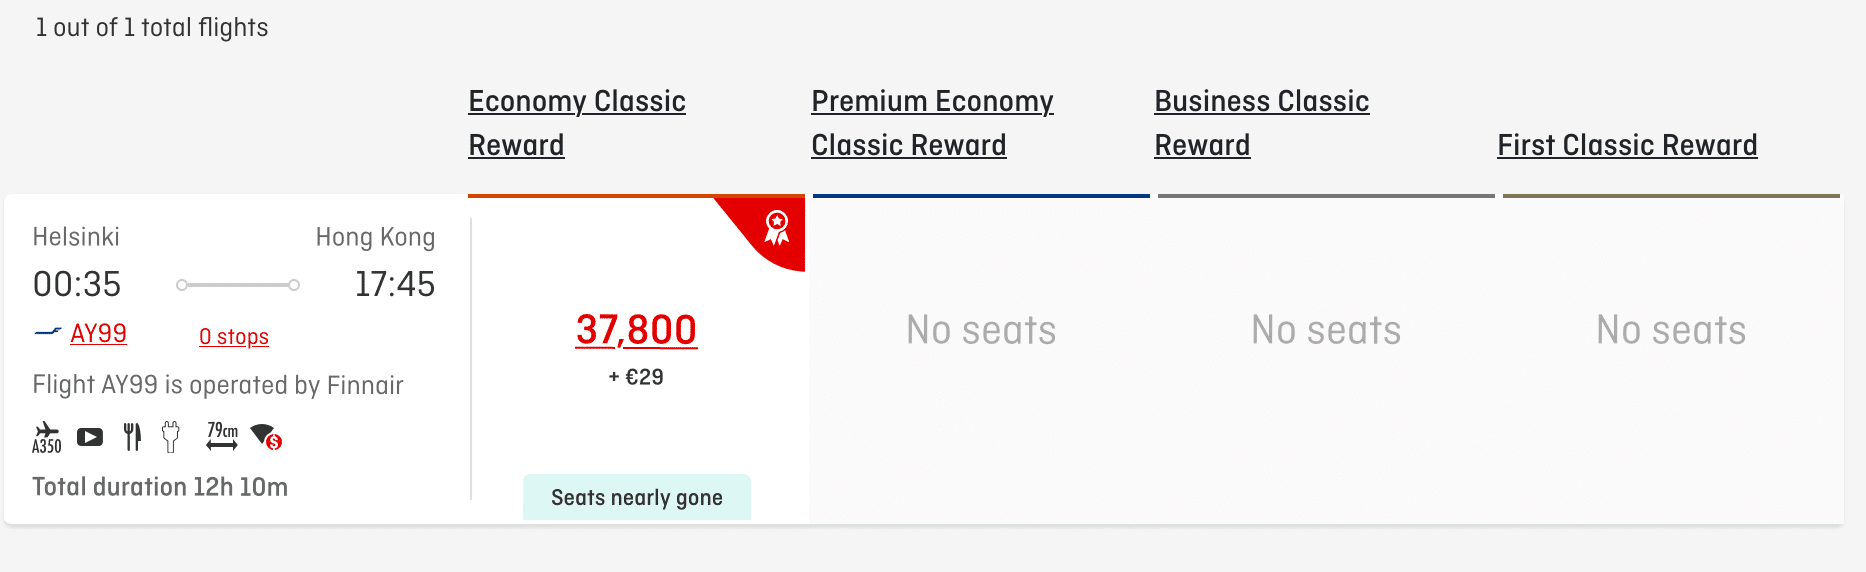Click No seats under Business Classic

tap(1325, 330)
